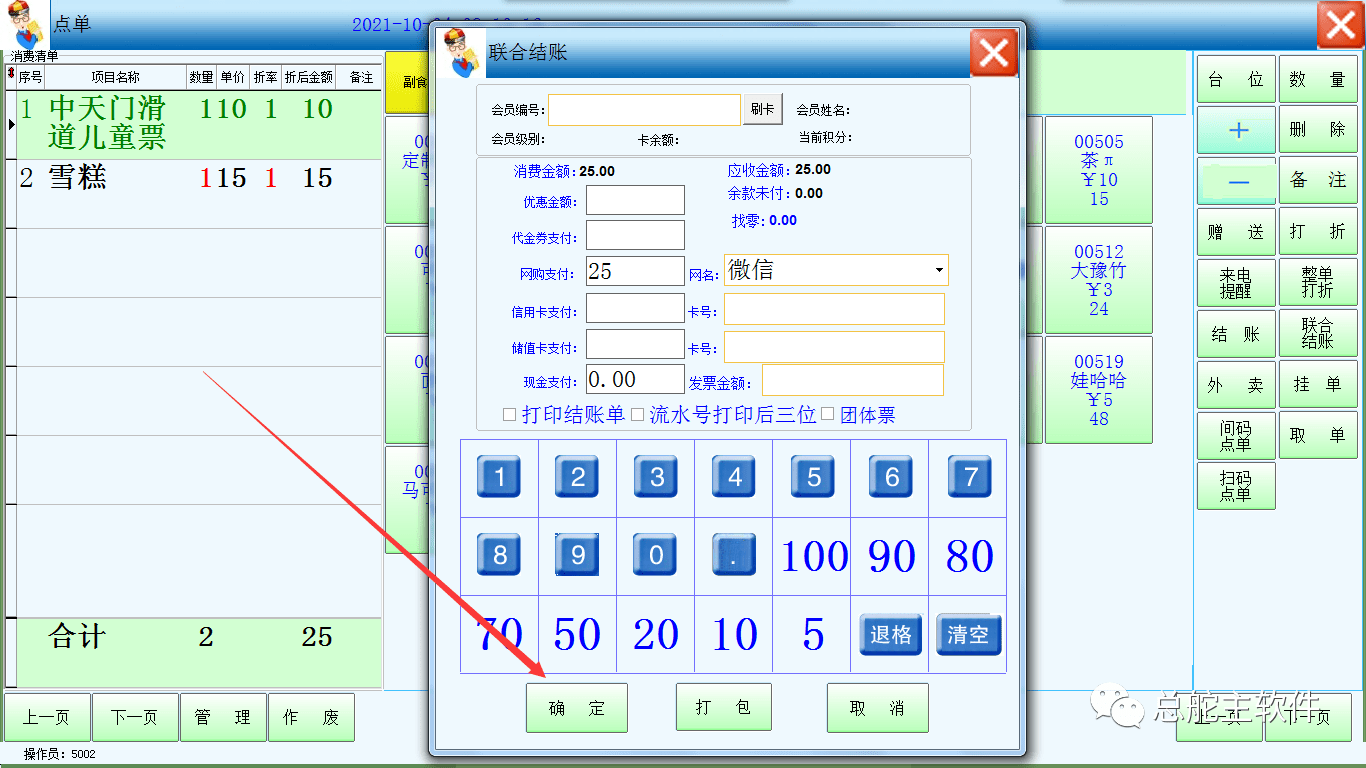Image resolution: width=1366 pixels, height=768 pixels.
Task: Tap the number 7 keypad button
Action: pyautogui.click(x=970, y=477)
